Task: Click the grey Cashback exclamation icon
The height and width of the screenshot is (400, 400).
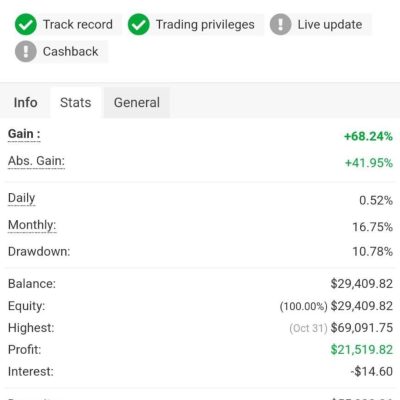Action: pos(26,52)
